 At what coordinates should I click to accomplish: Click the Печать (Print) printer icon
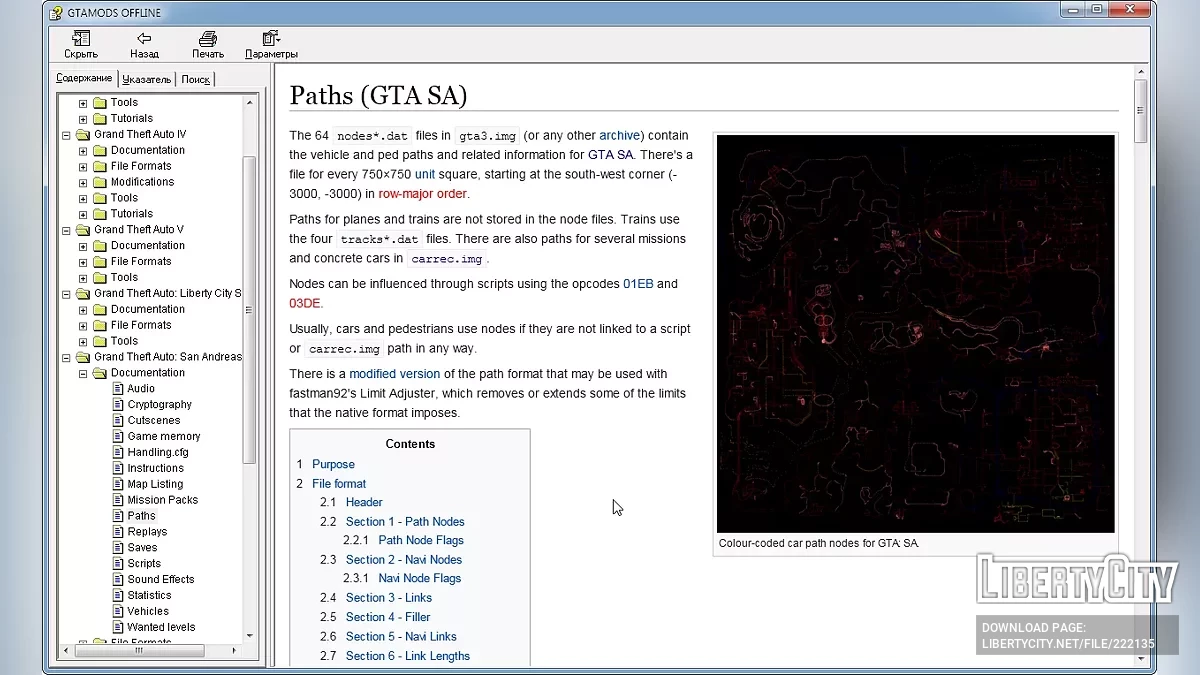click(208, 39)
